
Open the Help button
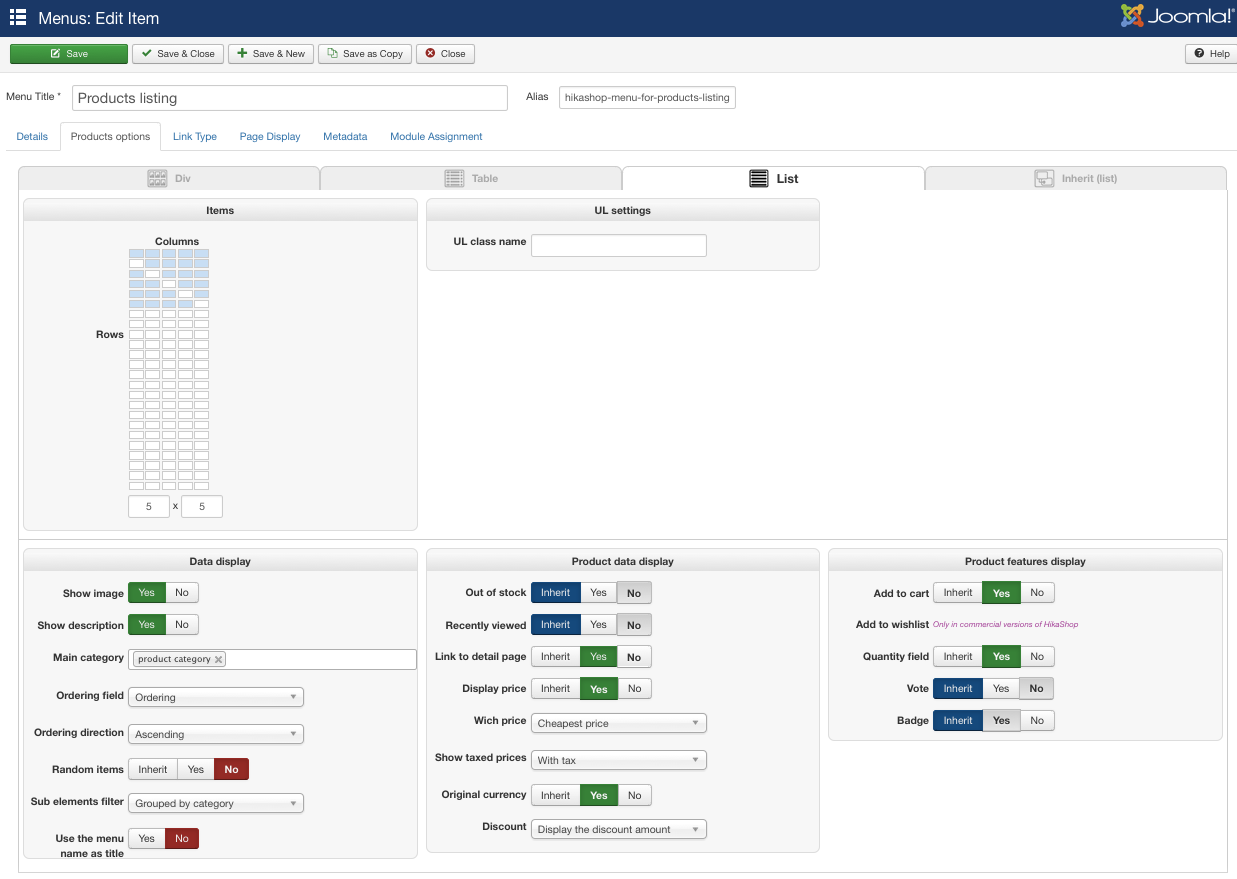click(x=1210, y=54)
